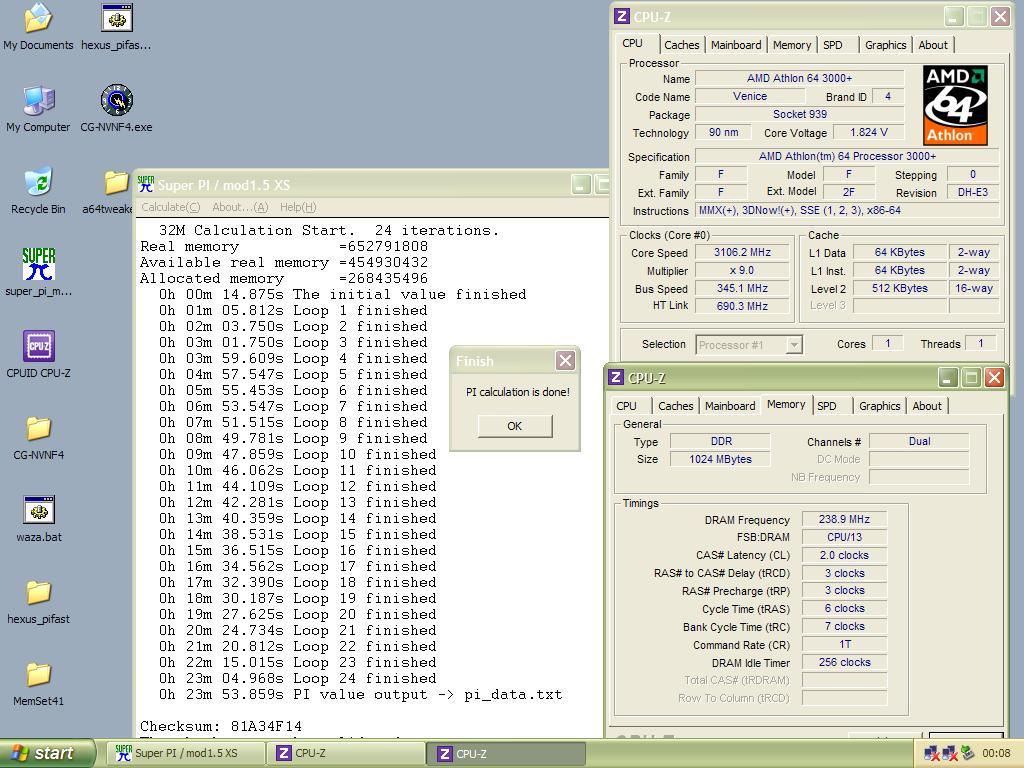Click the Core Voltage value 1.824 V
Viewport: 1024px width, 768px height.
click(869, 133)
